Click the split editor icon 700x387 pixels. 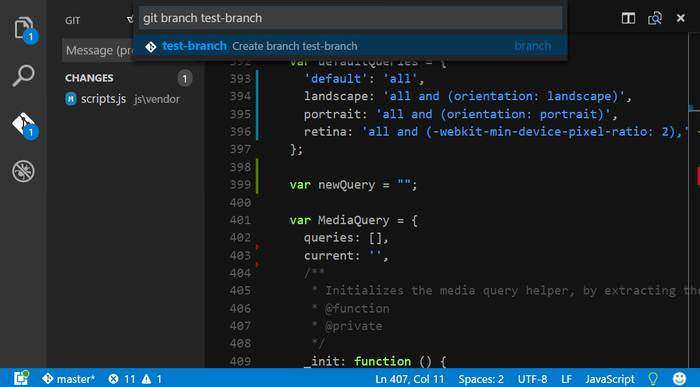pyautogui.click(x=628, y=18)
